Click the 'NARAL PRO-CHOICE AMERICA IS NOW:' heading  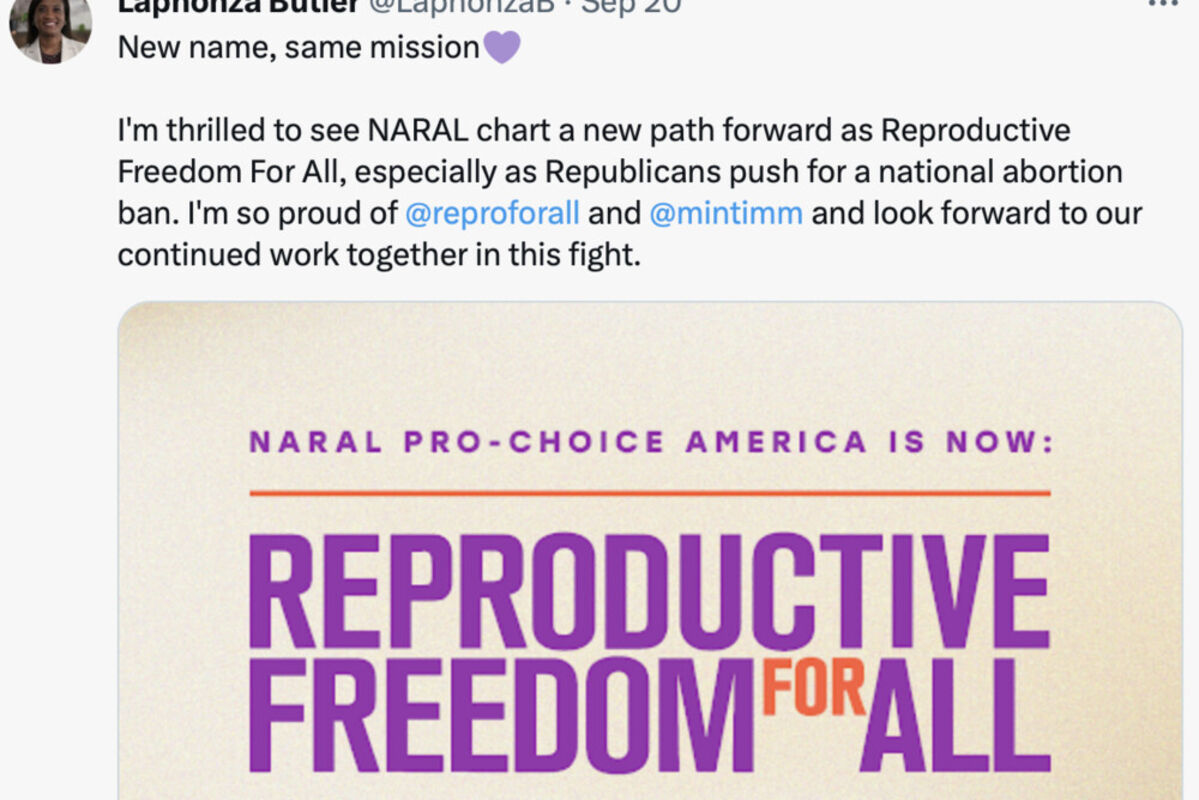coord(651,442)
